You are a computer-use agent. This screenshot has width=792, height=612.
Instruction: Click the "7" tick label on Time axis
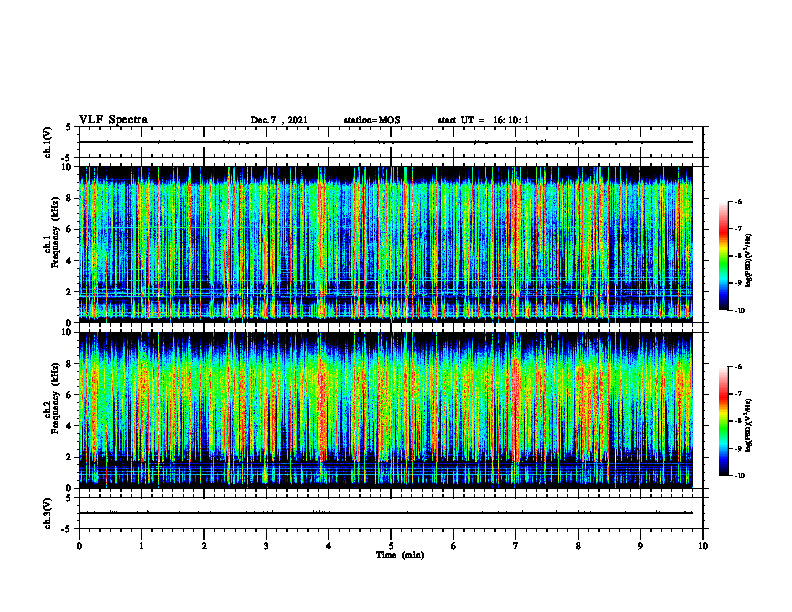click(x=516, y=546)
